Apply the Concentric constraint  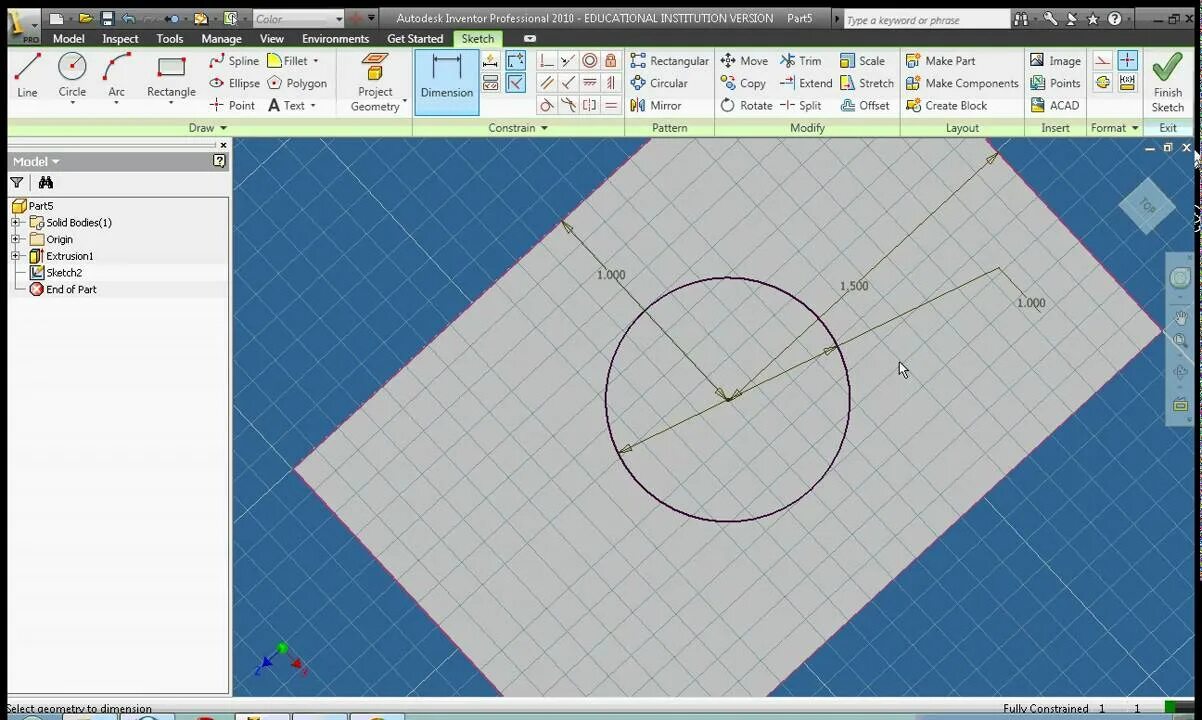coord(590,61)
